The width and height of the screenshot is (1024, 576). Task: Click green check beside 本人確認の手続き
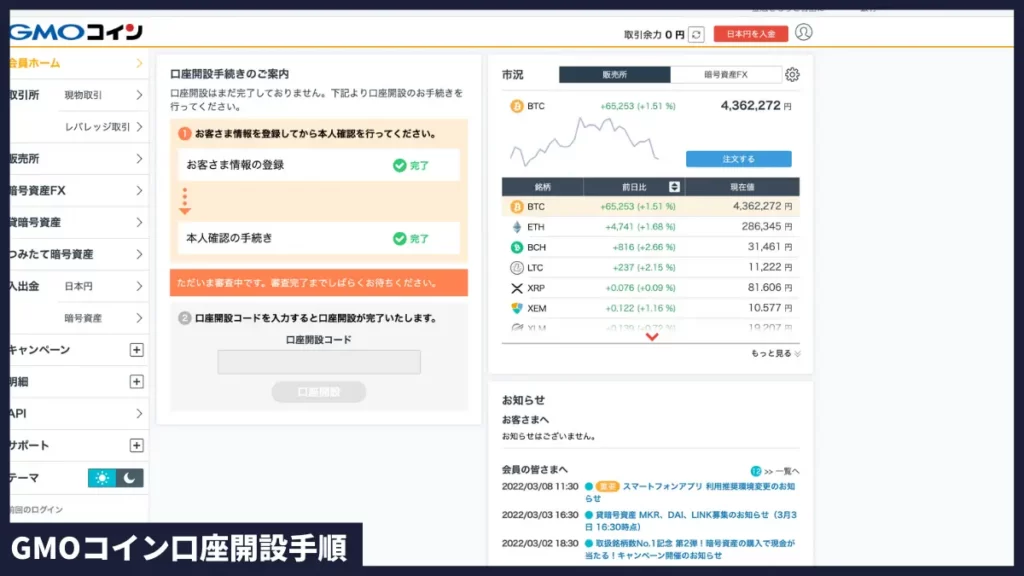[x=400, y=238]
